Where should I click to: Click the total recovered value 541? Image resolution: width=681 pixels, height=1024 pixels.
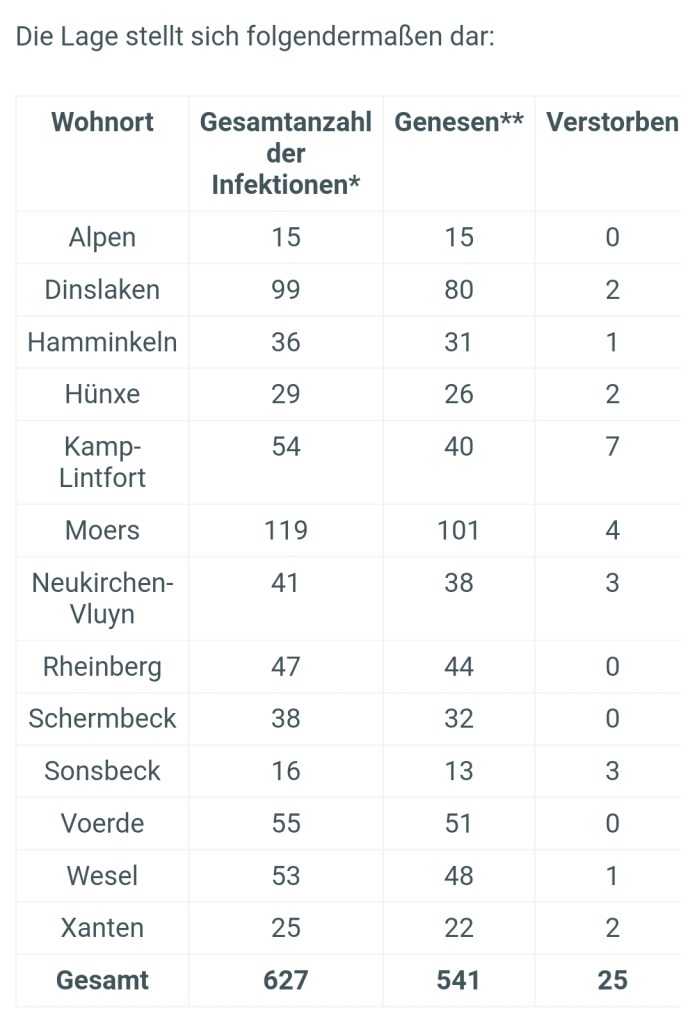click(459, 980)
